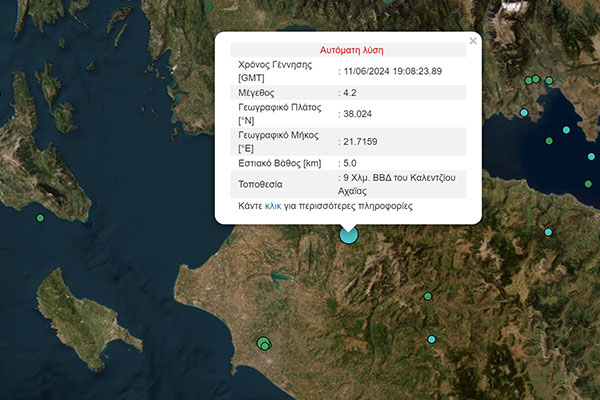600x400 pixels.
Task: Select the southernmost cyan marker below the green one
Action: 431,340
